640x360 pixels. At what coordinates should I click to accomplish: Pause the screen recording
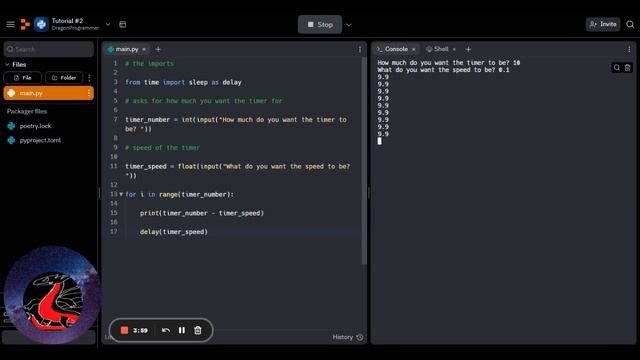(182, 330)
